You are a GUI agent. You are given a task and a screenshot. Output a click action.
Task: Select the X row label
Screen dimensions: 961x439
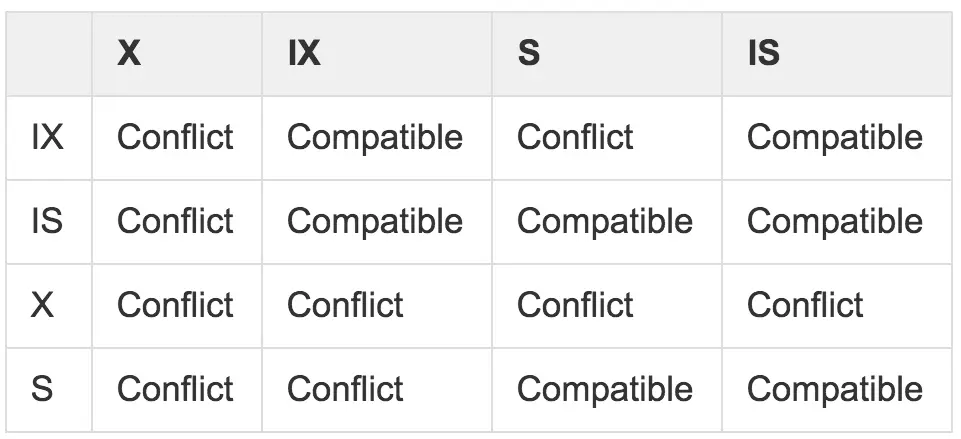pyautogui.click(x=42, y=305)
